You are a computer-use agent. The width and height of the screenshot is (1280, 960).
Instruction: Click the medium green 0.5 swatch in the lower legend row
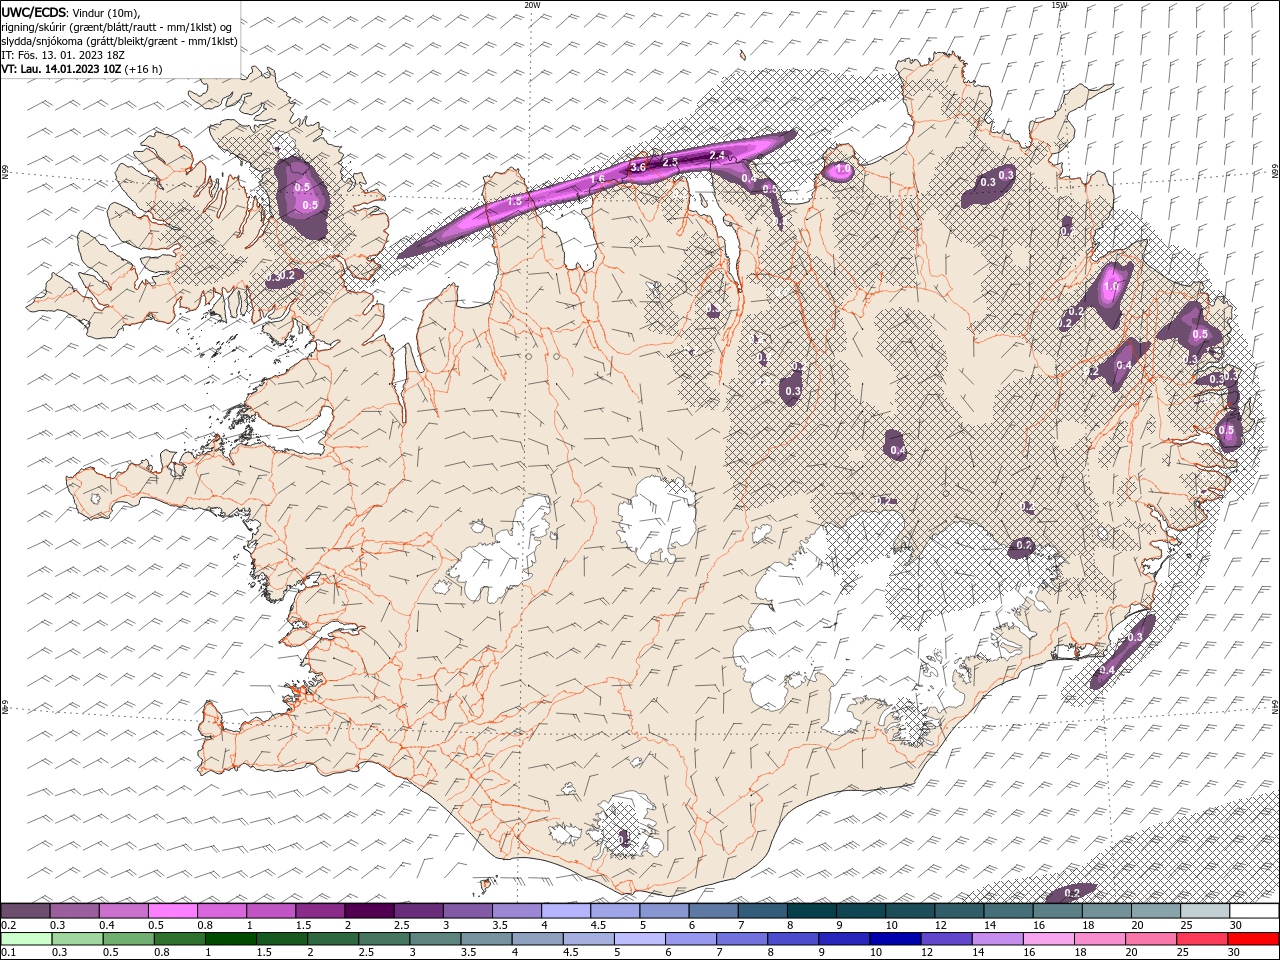click(128, 939)
